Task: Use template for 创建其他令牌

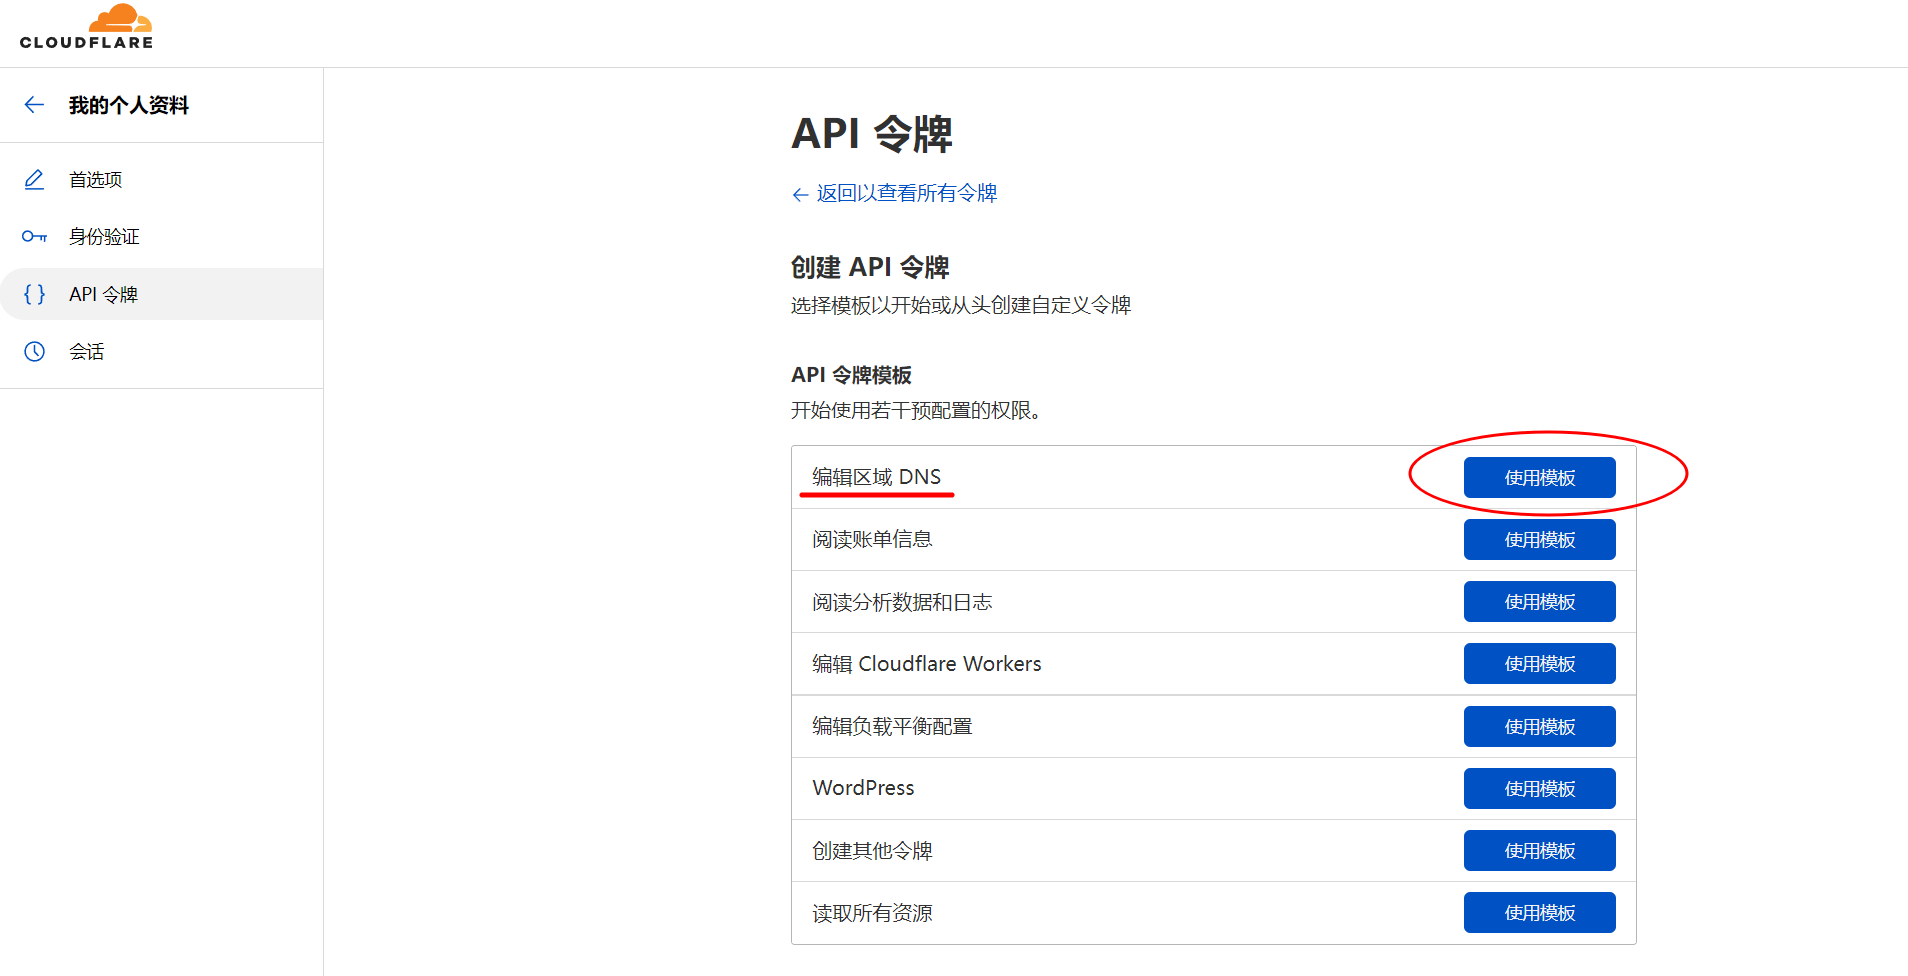Action: [1539, 851]
